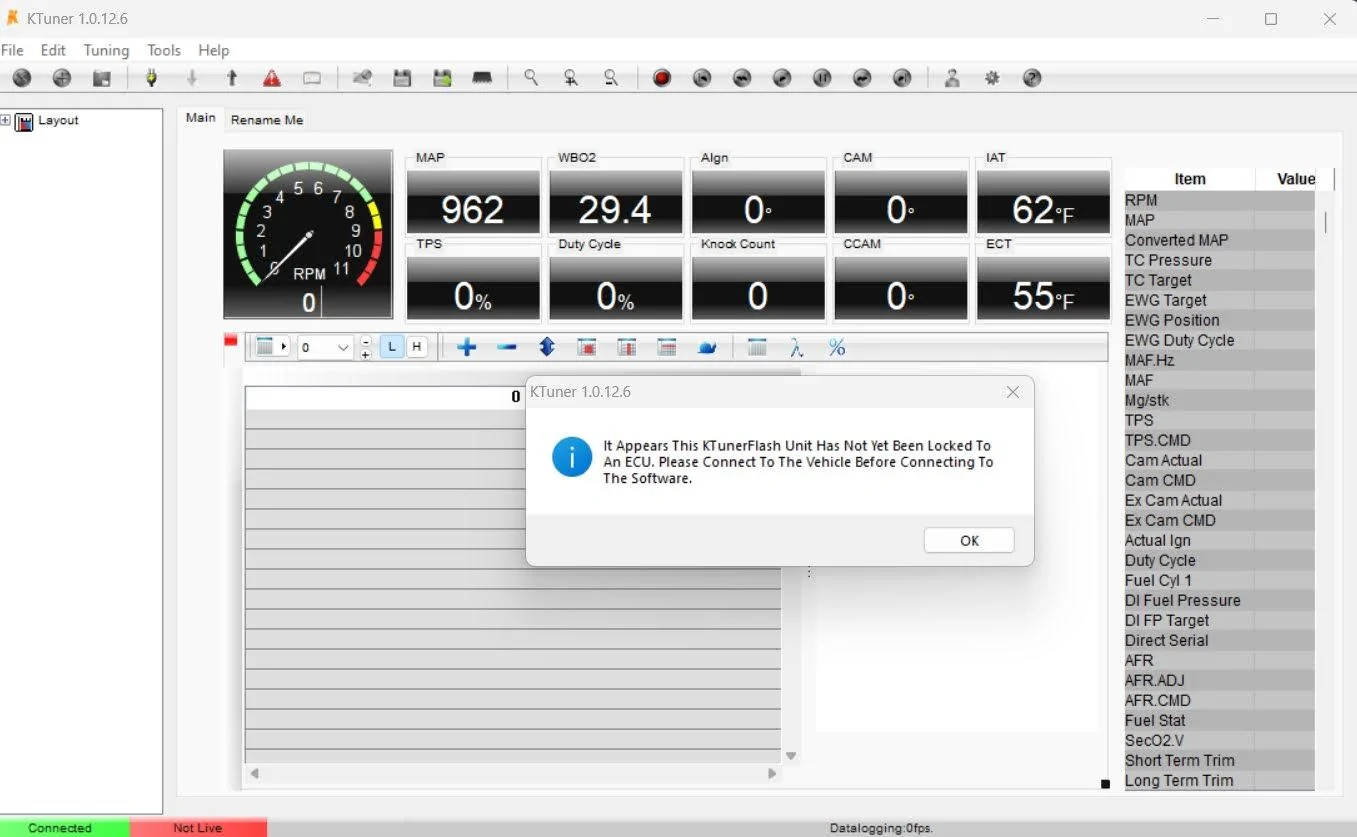Viewport: 1357px width, 837px height.
Task: Pause datalog playback in the toolbar
Action: tap(822, 78)
